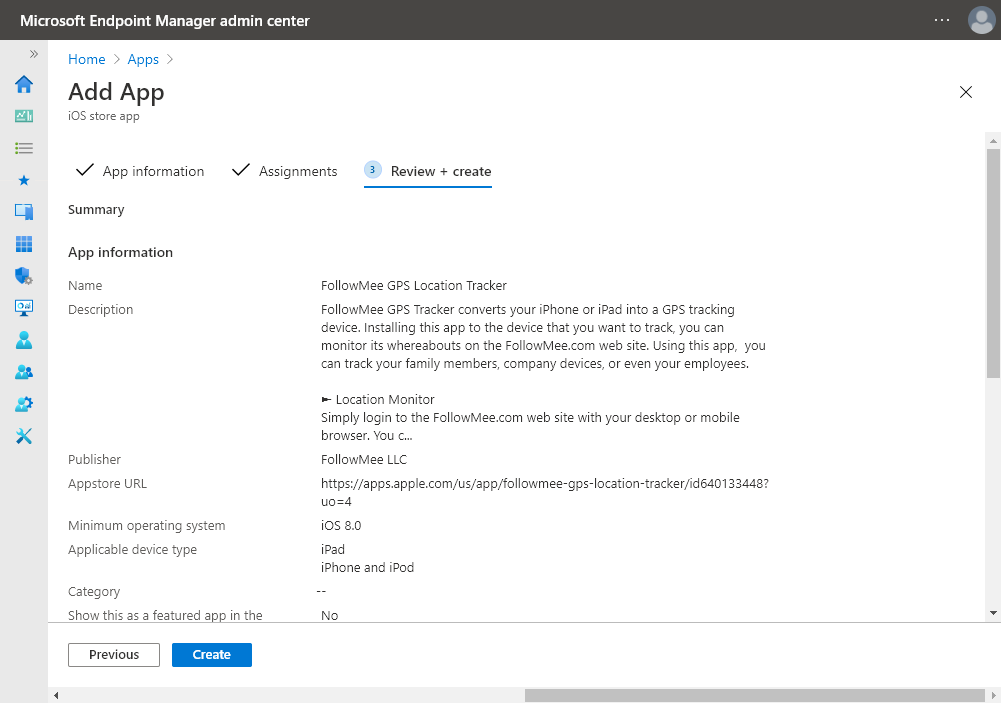1001x703 pixels.
Task: Click the Minimum operating system label
Action: coord(147,525)
